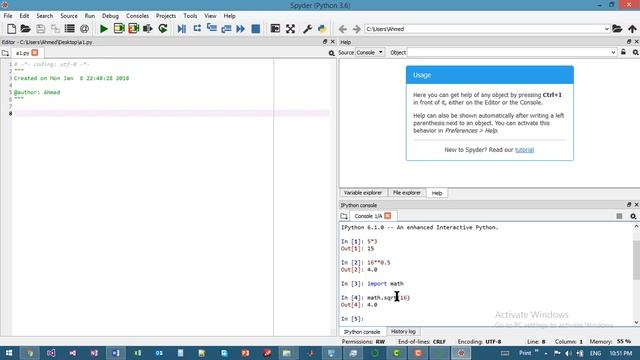Stop the current console command icon

coord(619,216)
